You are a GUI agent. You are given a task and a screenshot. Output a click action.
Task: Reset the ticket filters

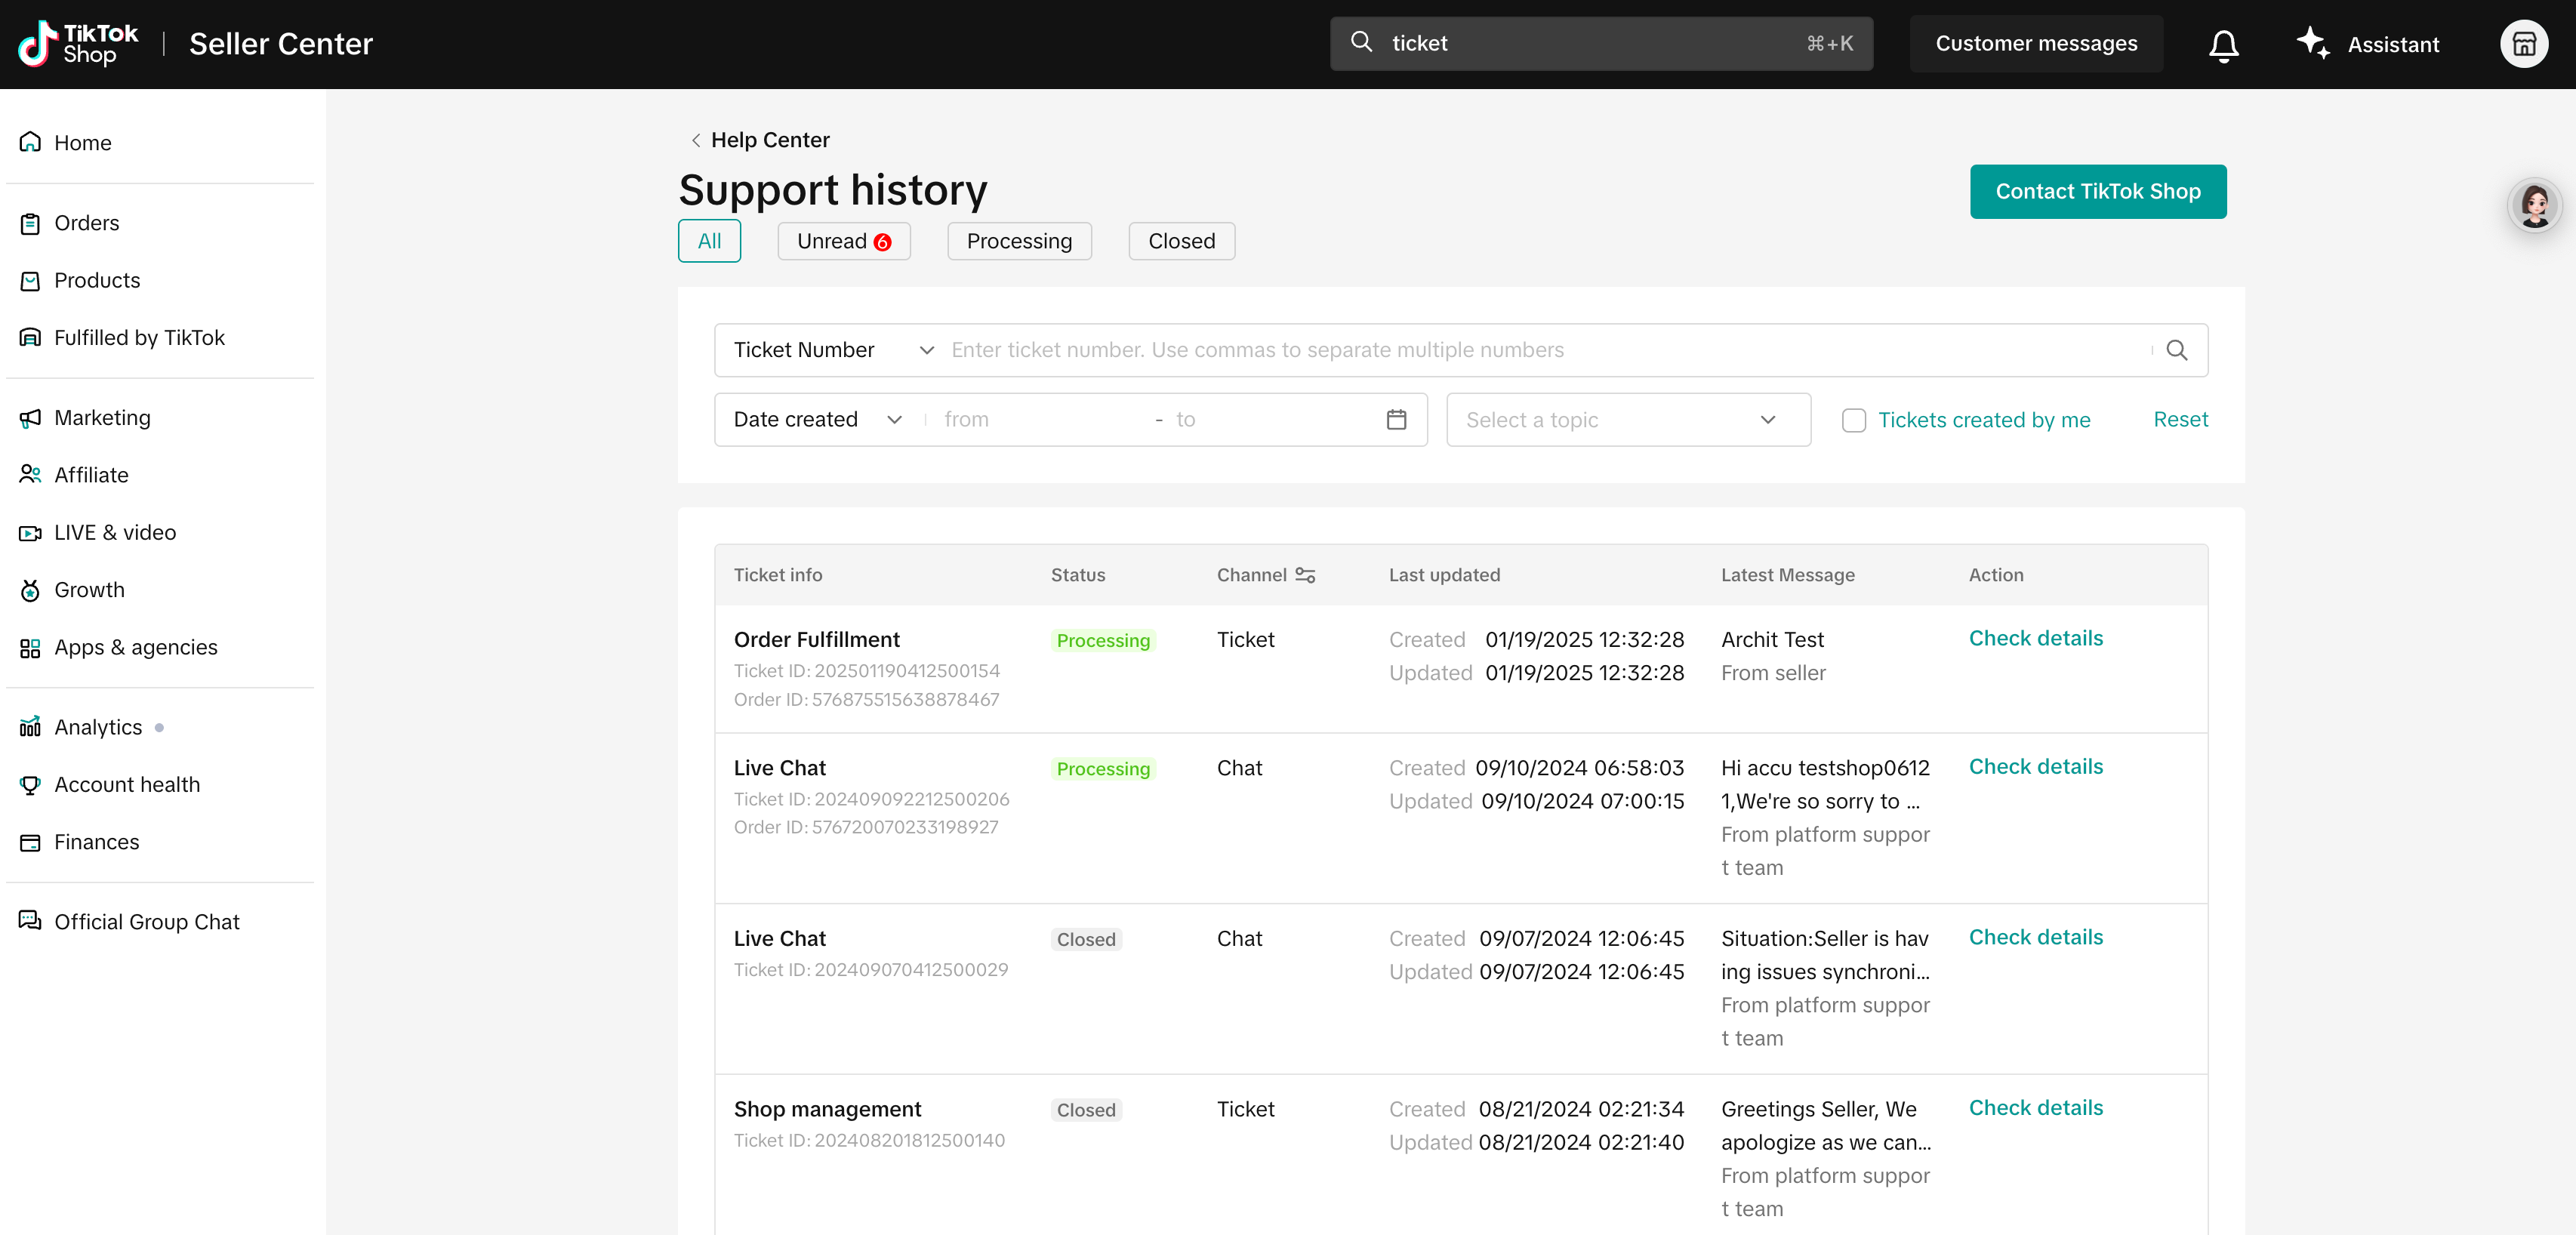tap(2180, 419)
